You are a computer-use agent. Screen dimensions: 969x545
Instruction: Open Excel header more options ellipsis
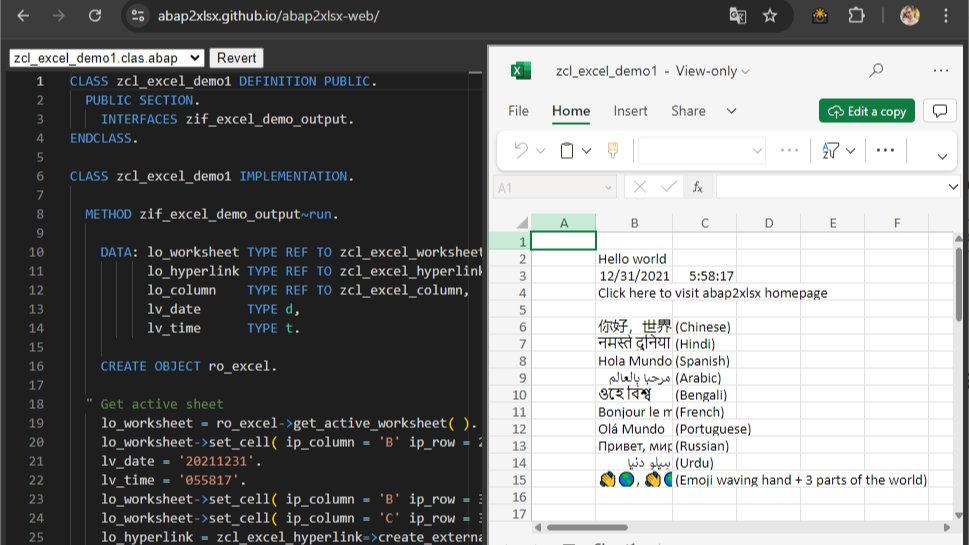click(941, 70)
